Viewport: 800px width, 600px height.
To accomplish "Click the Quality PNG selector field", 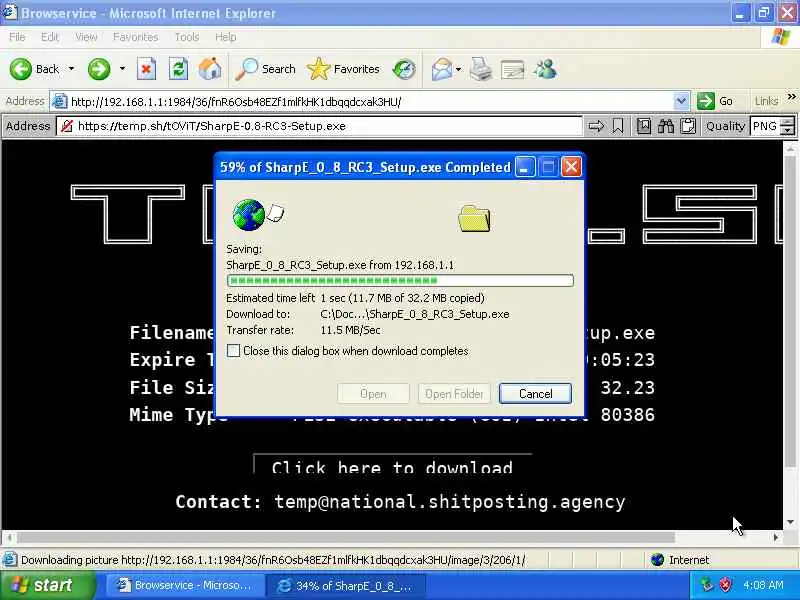I will 765,126.
